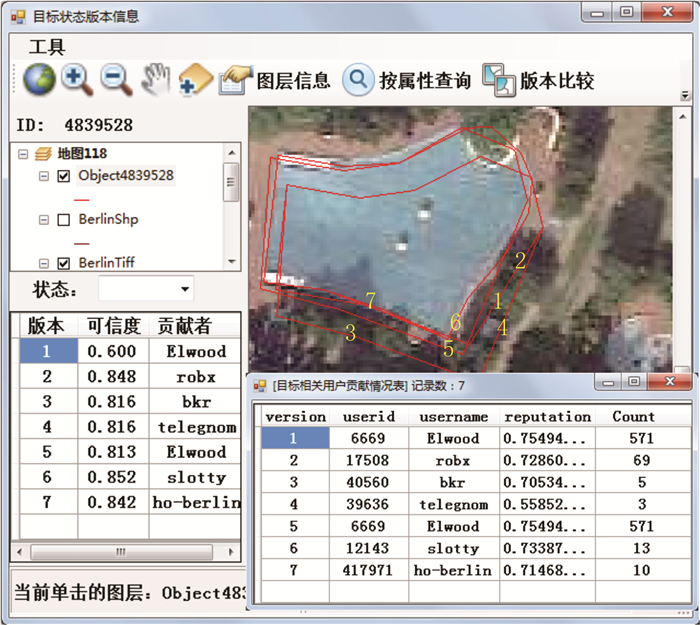Click the version table horizontal scrollbar
The image size is (700, 625).
119,551
